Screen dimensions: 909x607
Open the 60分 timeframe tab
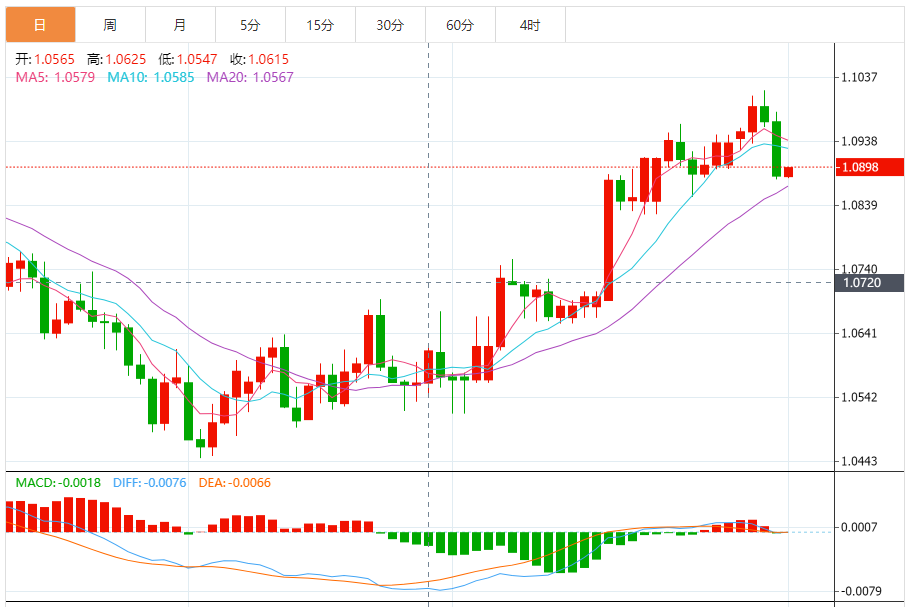460,25
